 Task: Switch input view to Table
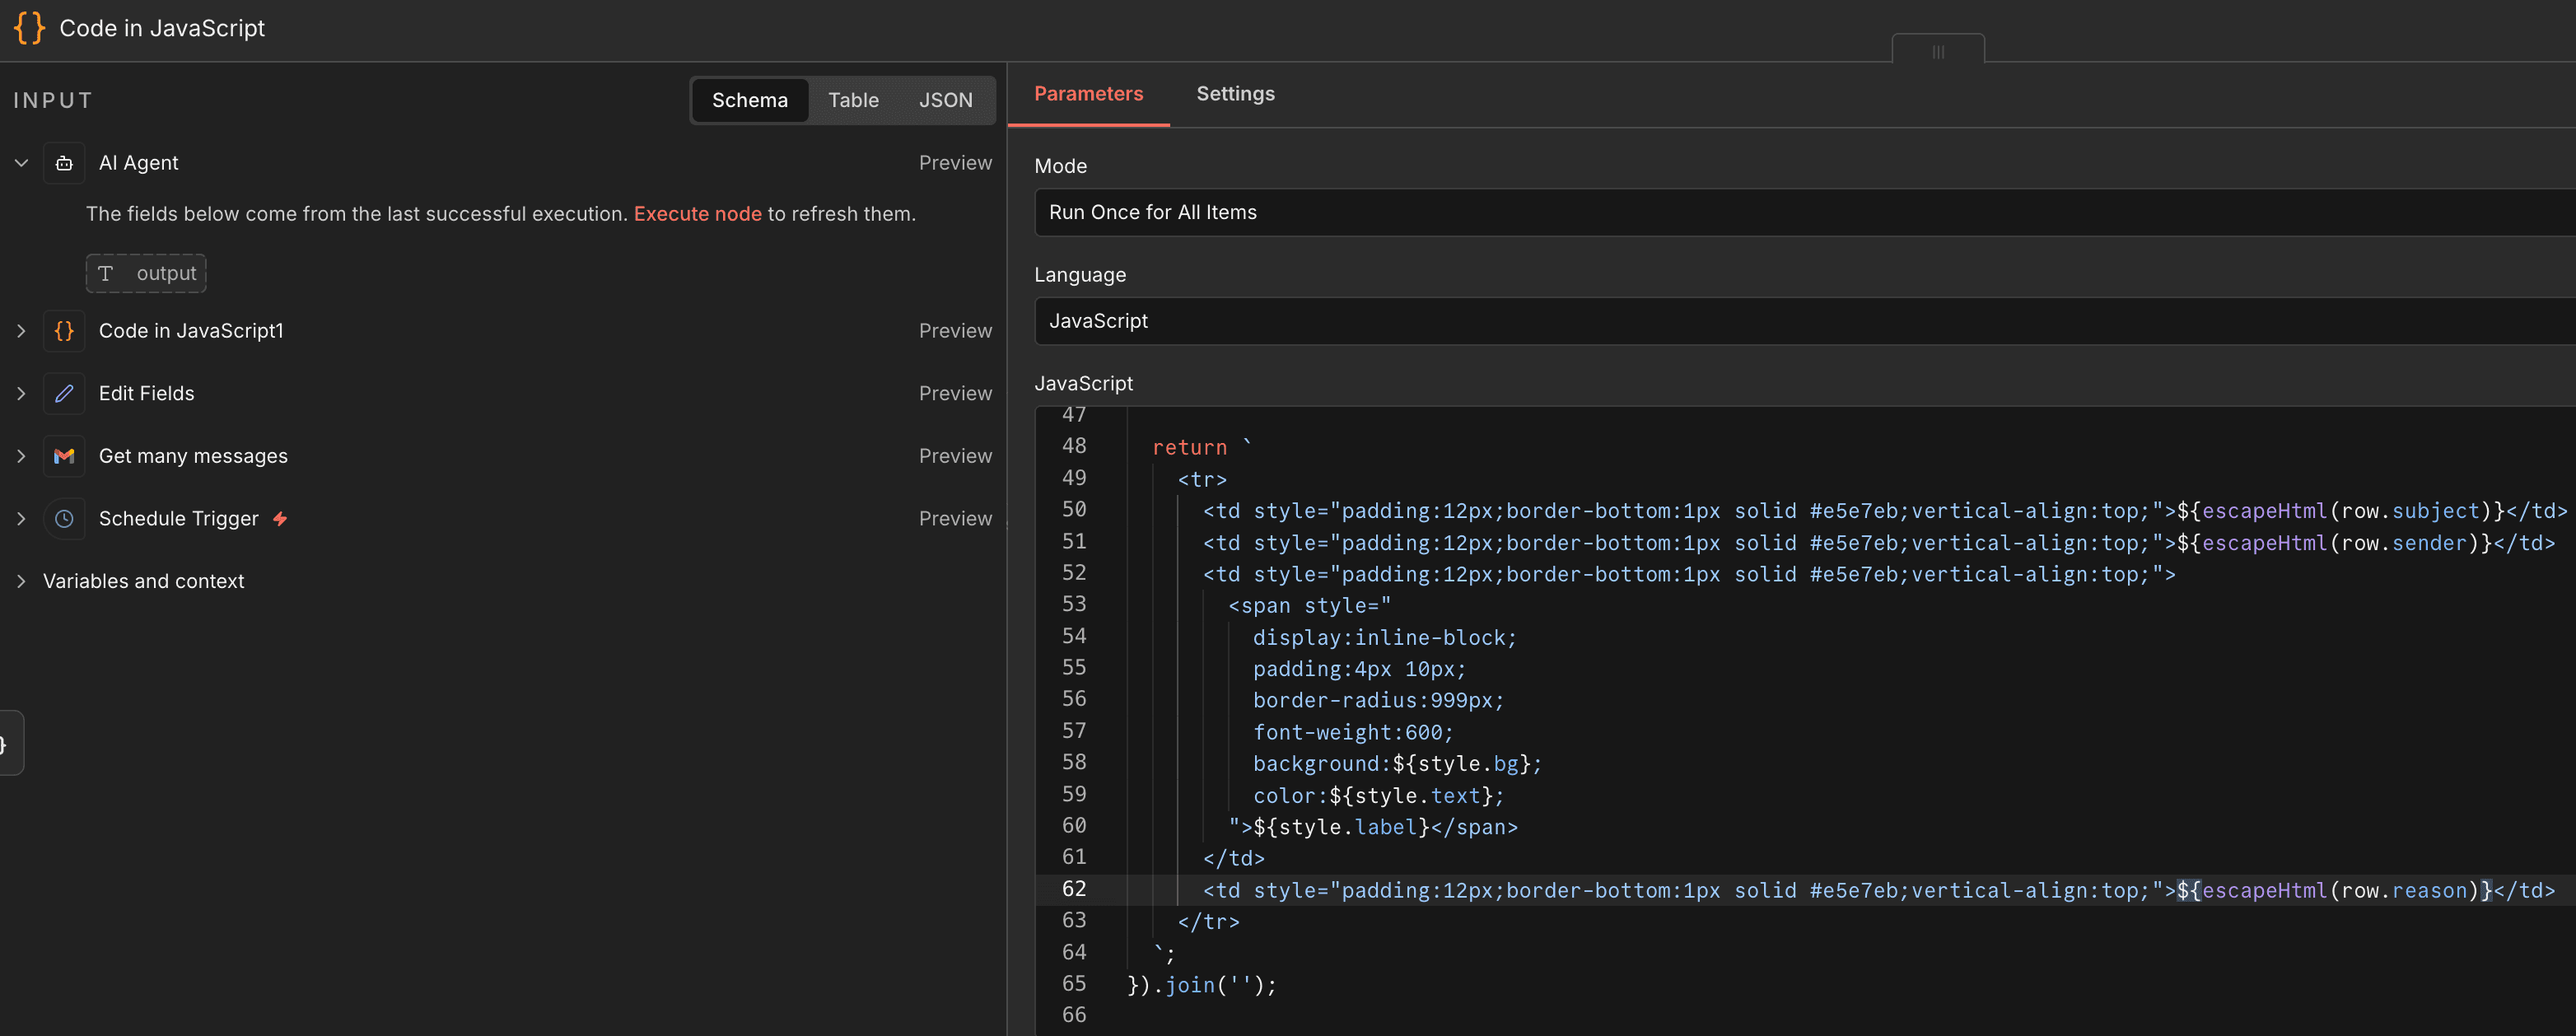click(853, 100)
